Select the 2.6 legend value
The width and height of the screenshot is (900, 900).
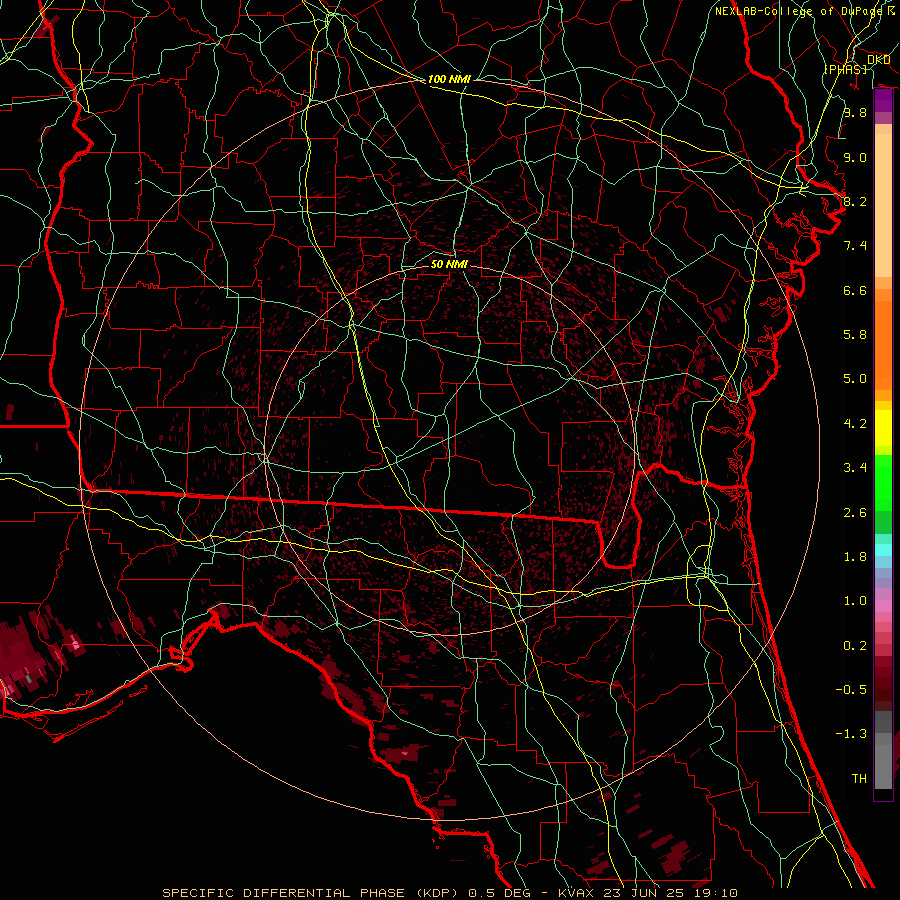tap(855, 513)
